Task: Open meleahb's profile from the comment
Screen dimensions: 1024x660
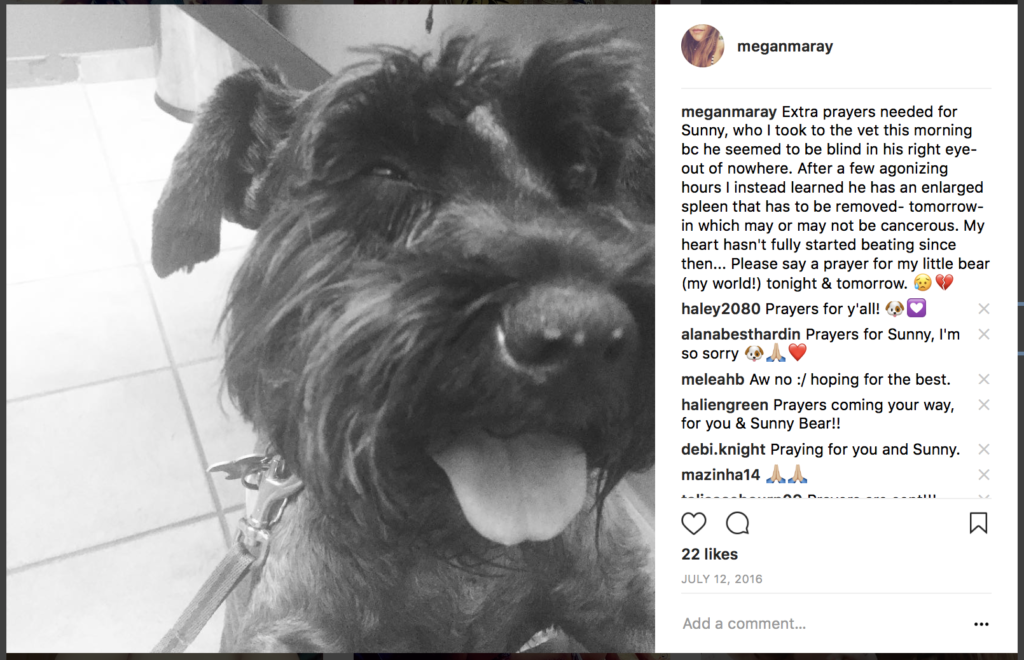Action: tap(712, 379)
